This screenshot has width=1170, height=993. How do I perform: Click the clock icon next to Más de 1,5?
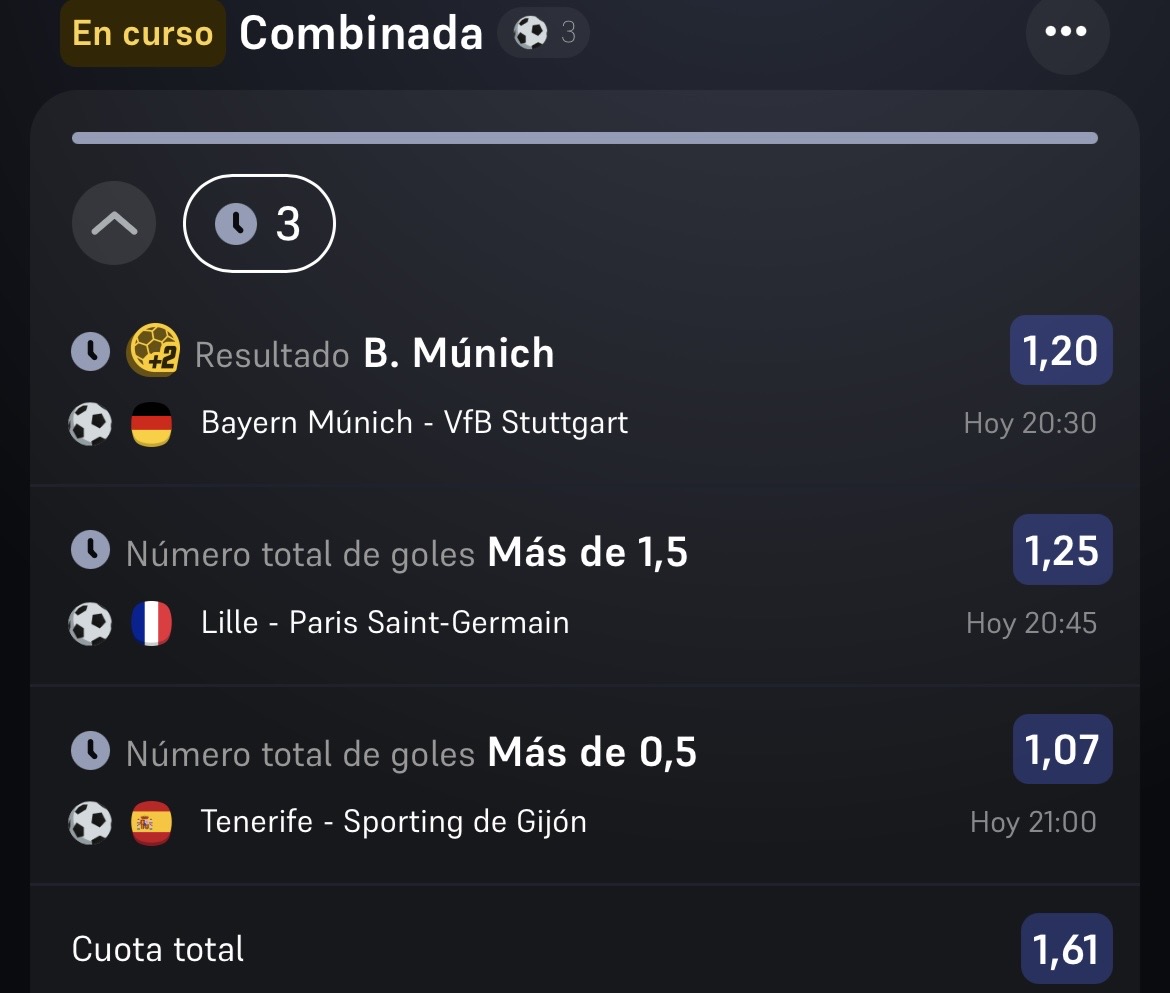(90, 550)
